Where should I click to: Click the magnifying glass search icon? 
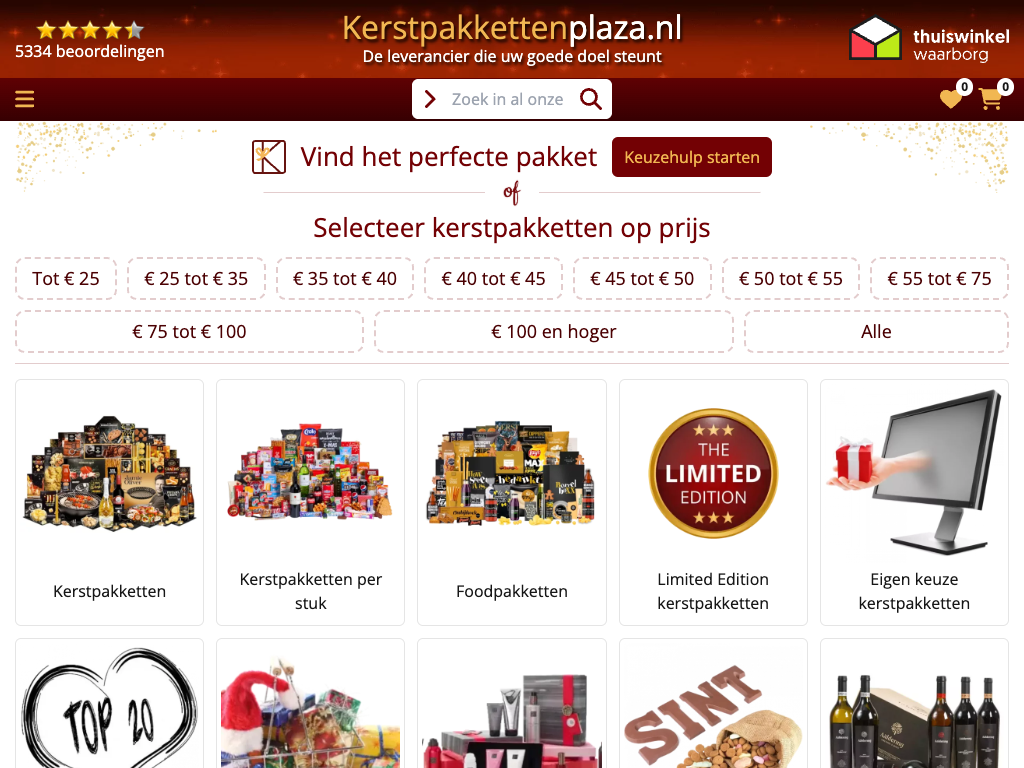pyautogui.click(x=591, y=99)
